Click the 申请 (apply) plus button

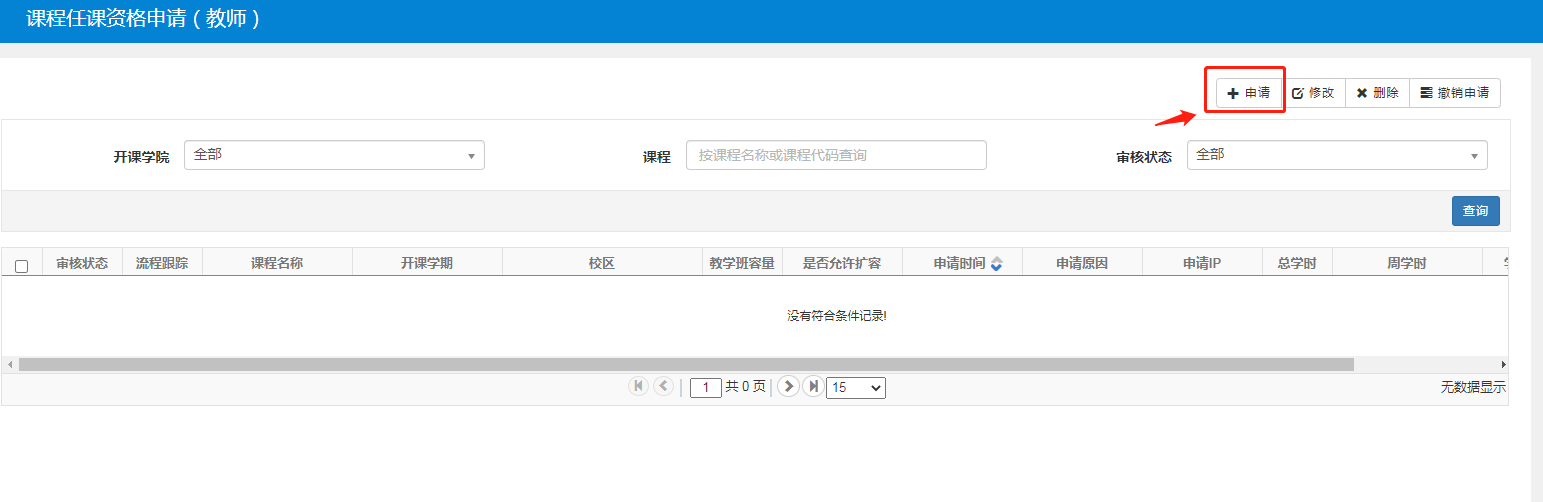click(x=1249, y=93)
